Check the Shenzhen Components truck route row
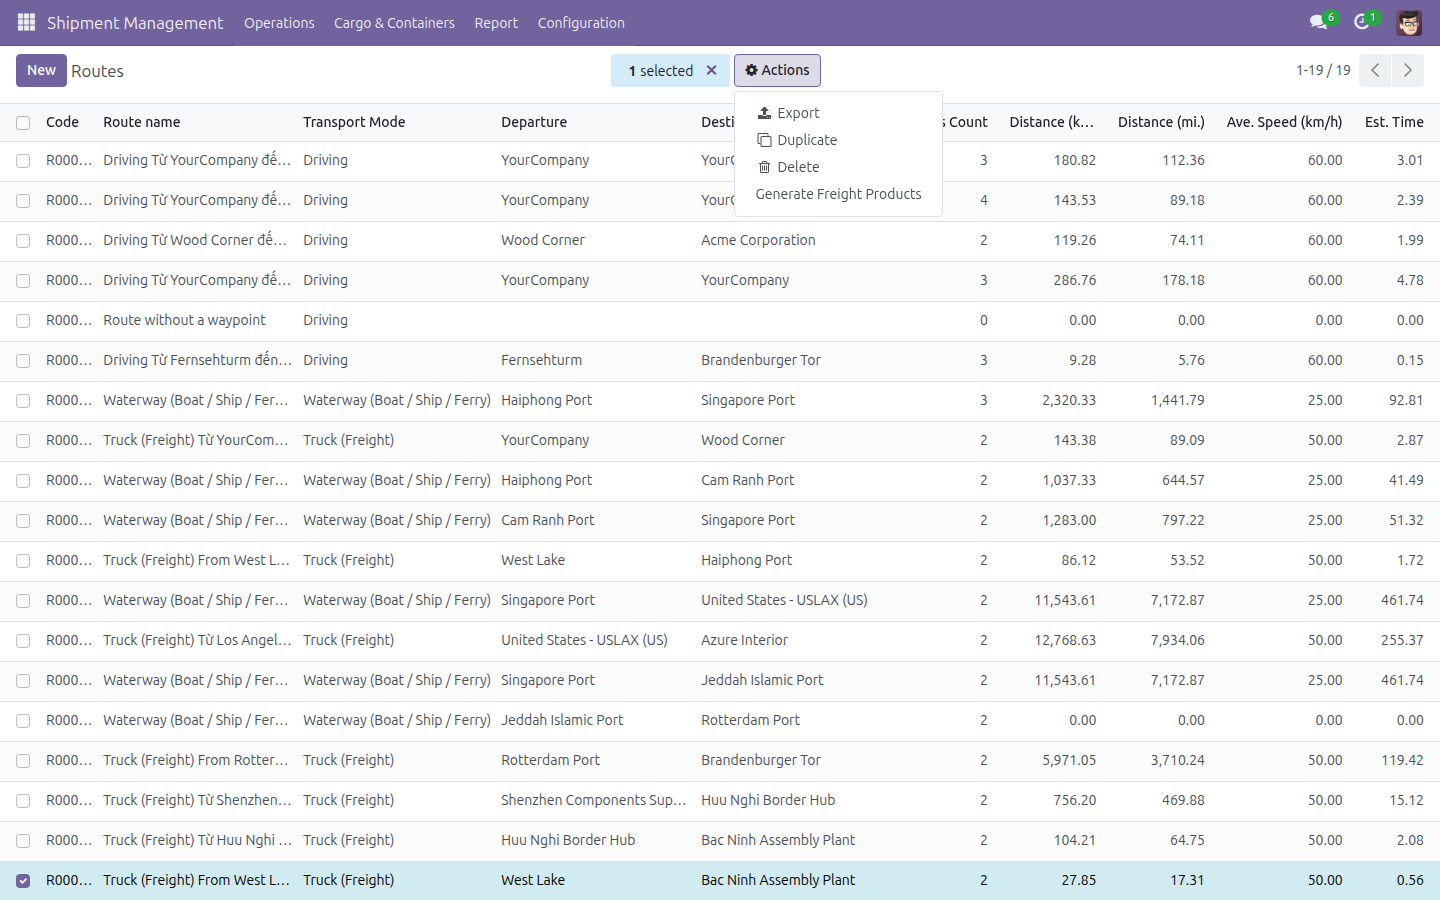Image resolution: width=1440 pixels, height=900 pixels. [23, 801]
